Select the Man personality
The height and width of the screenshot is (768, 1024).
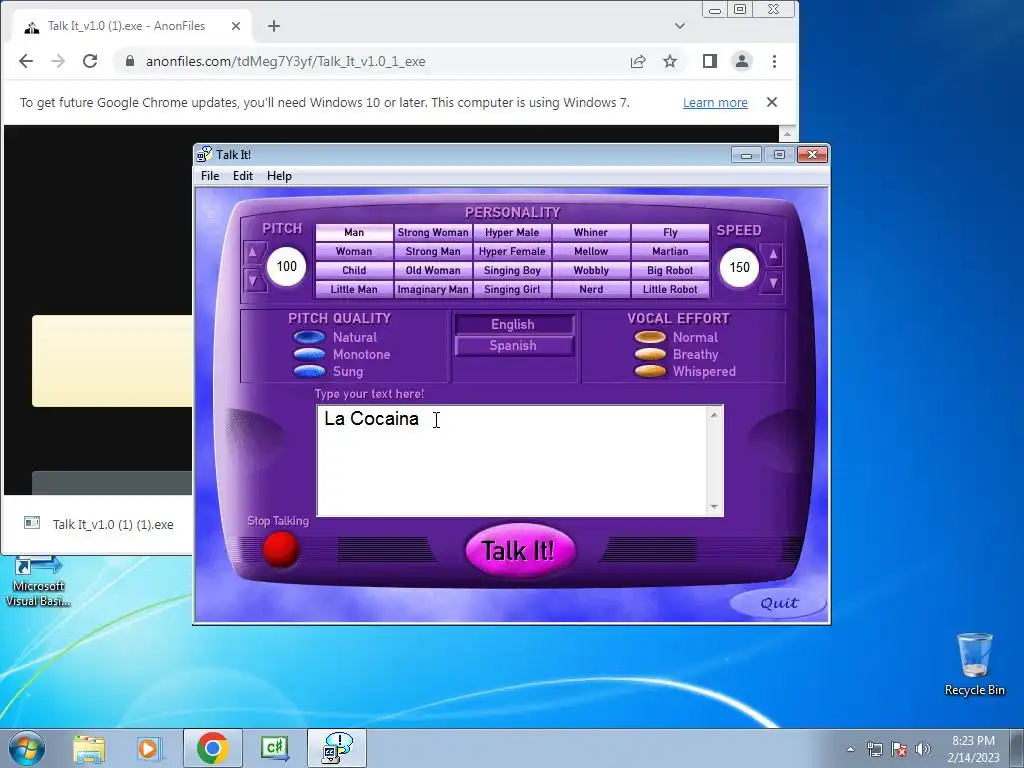point(354,232)
